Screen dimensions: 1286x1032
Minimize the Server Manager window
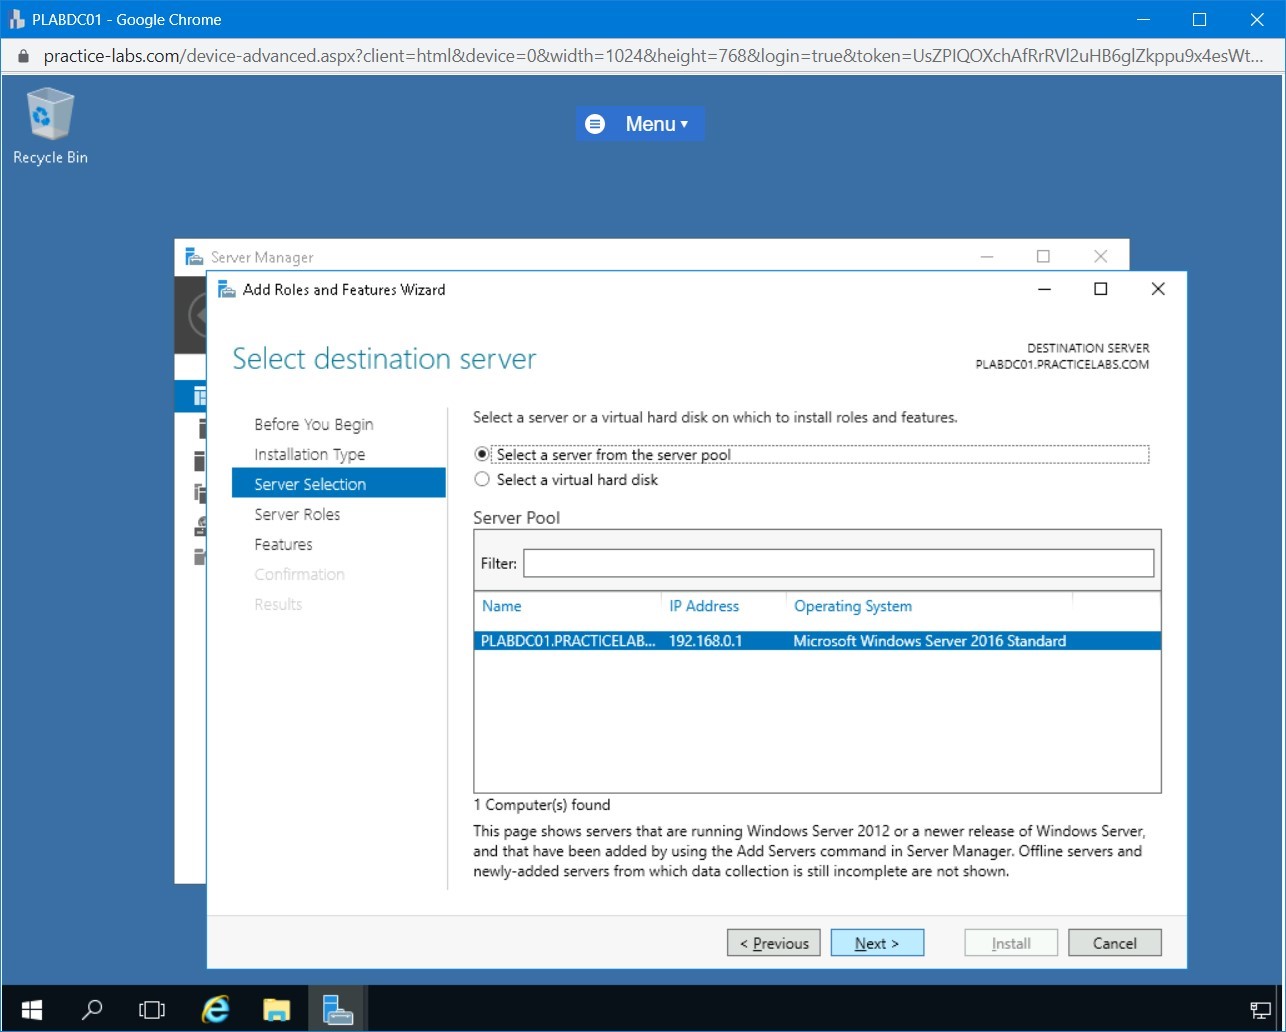click(x=987, y=256)
